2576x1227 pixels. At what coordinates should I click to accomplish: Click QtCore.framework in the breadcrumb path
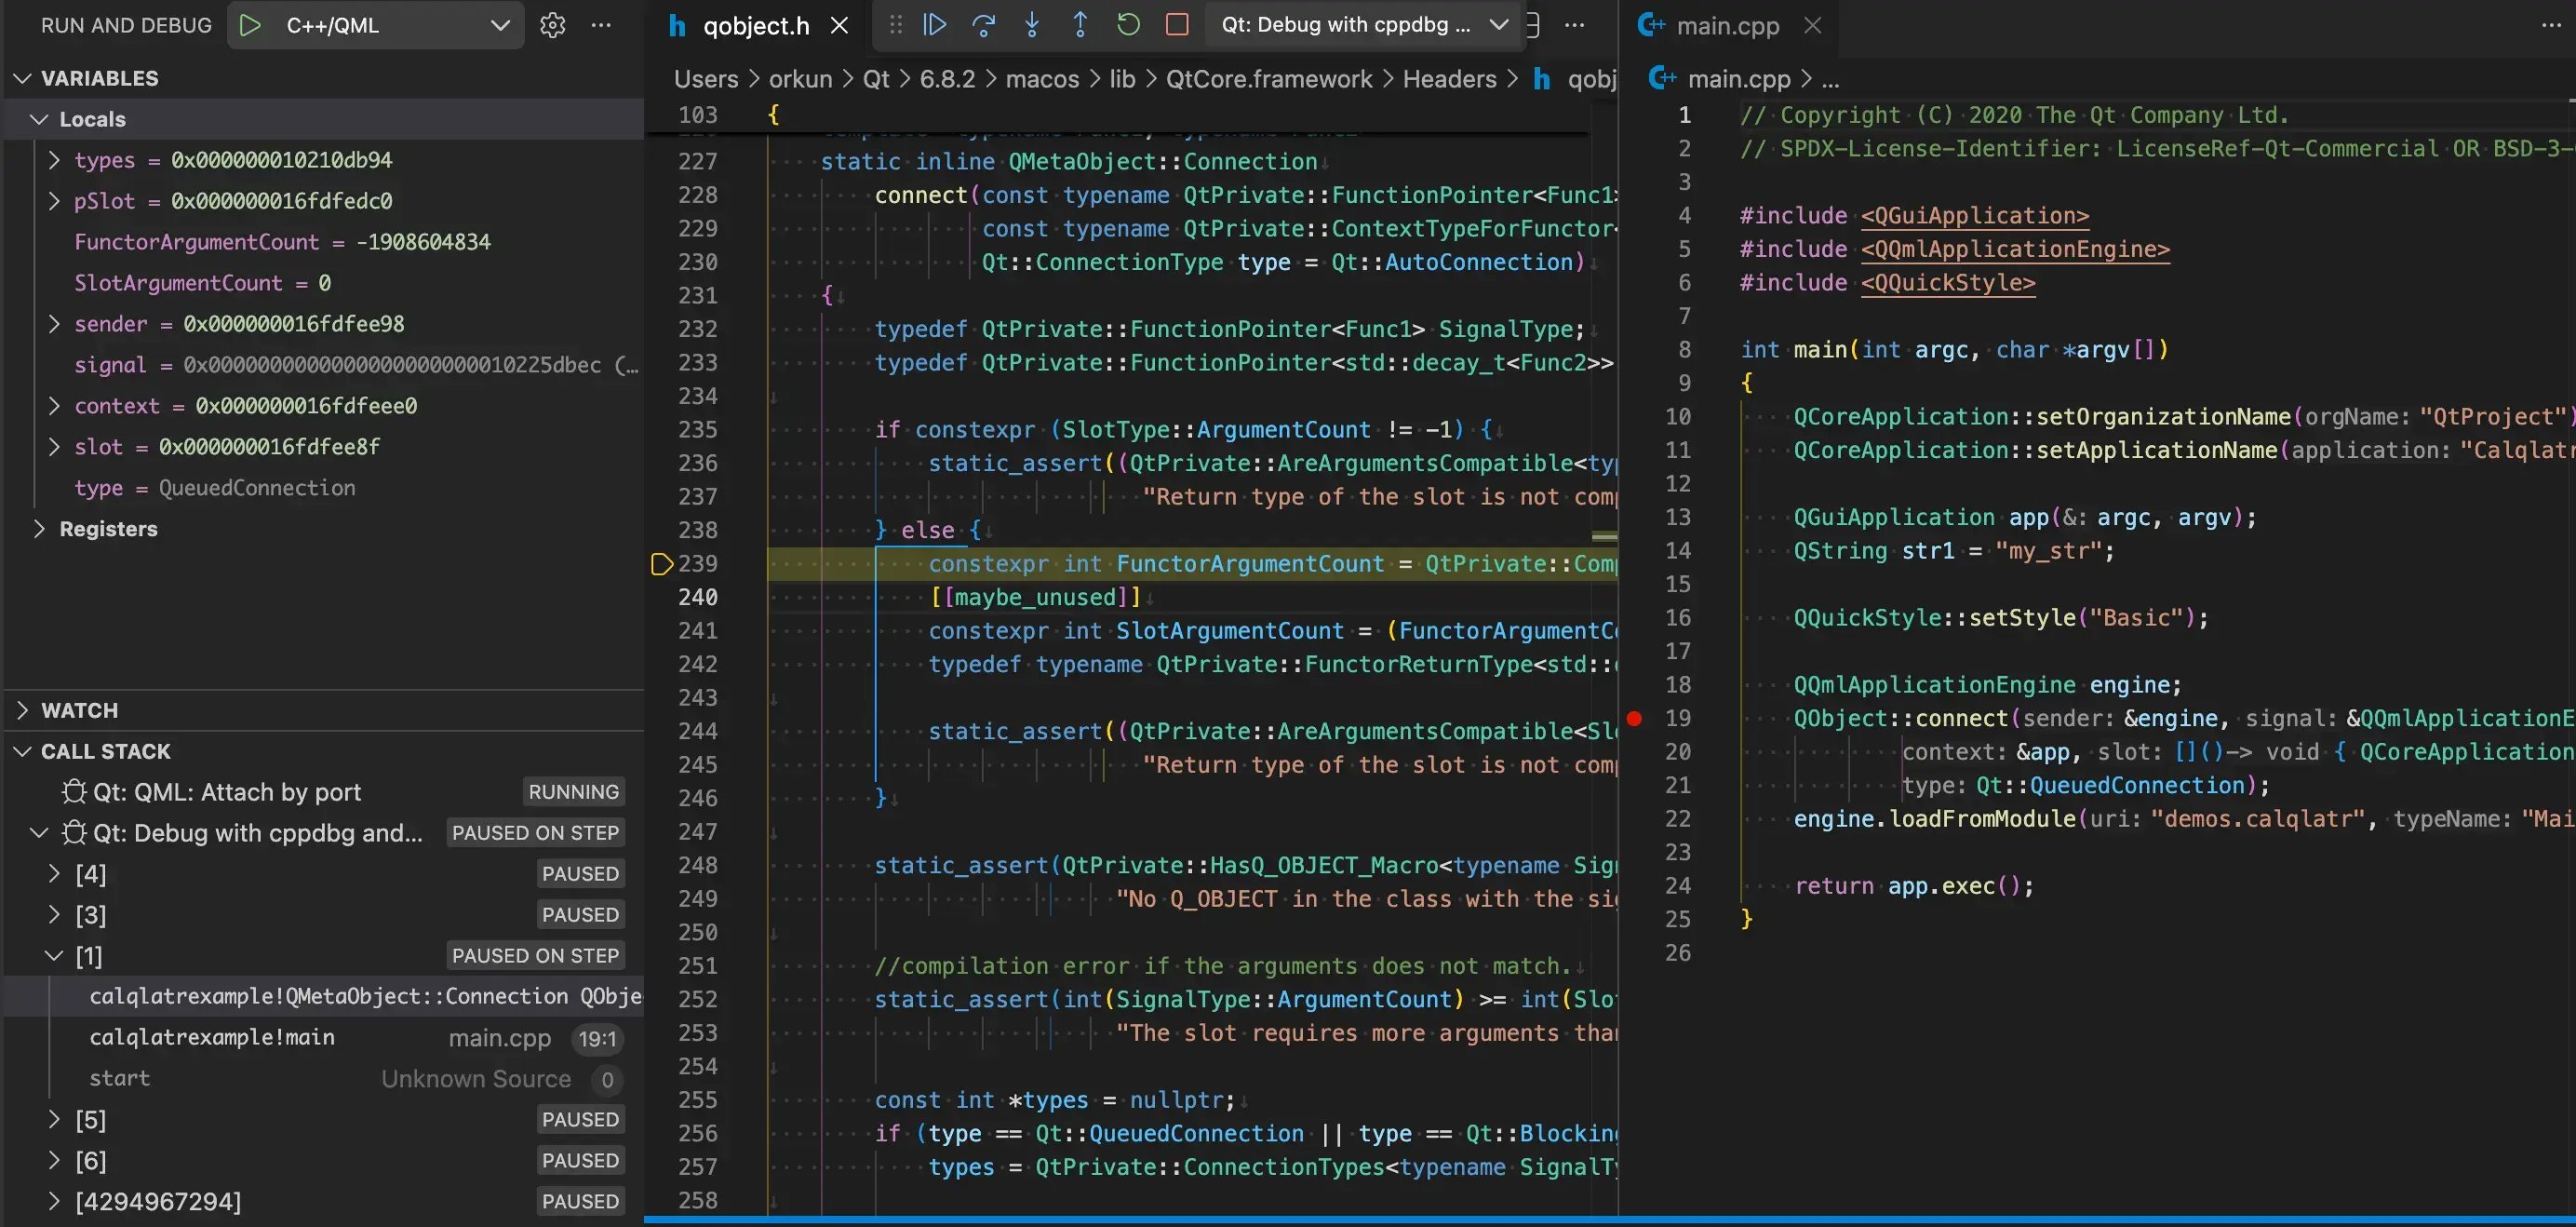pyautogui.click(x=1268, y=78)
